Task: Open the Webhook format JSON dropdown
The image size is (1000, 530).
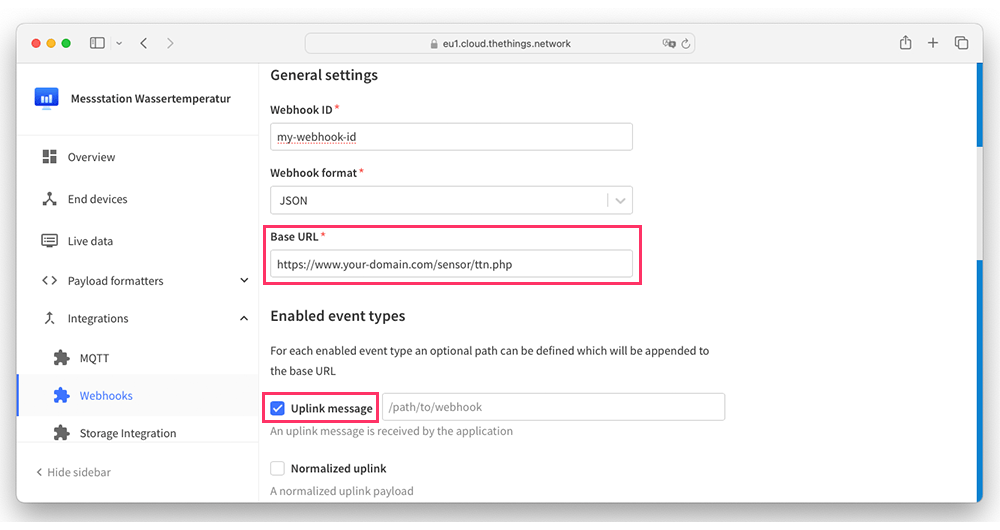Action: 452,200
